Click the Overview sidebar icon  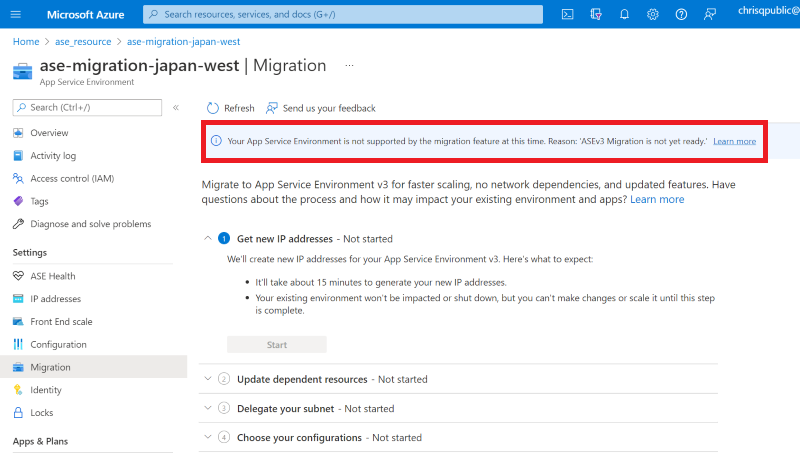coord(18,133)
